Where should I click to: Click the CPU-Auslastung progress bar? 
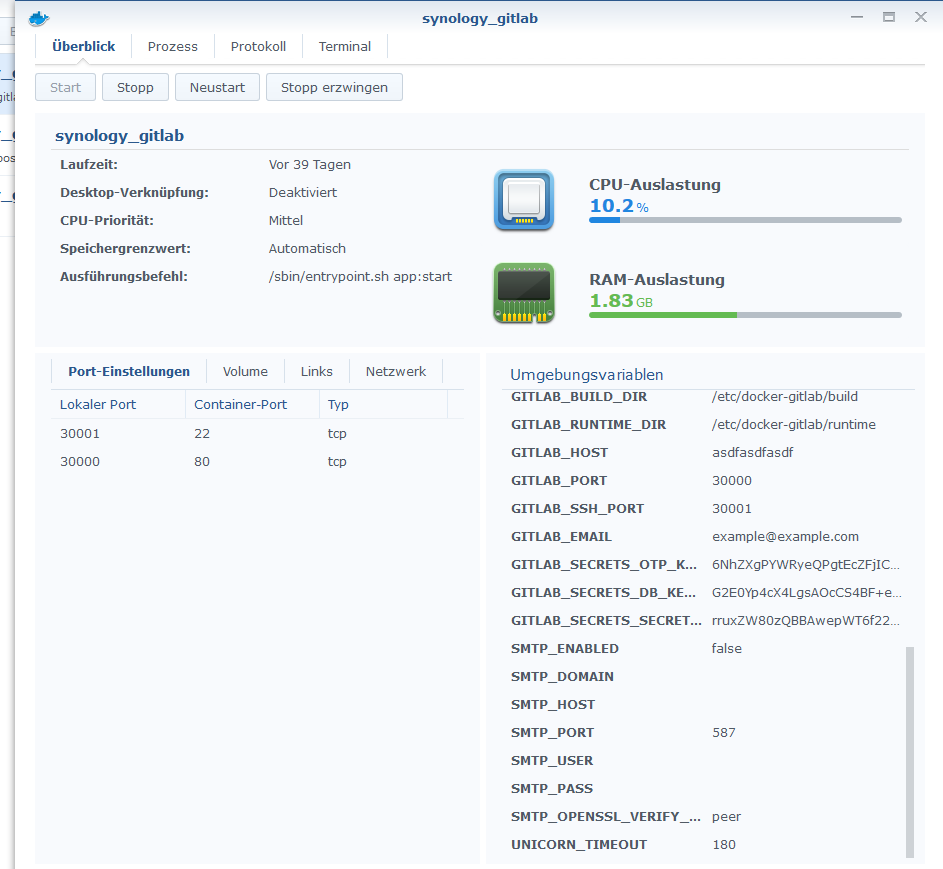[745, 220]
